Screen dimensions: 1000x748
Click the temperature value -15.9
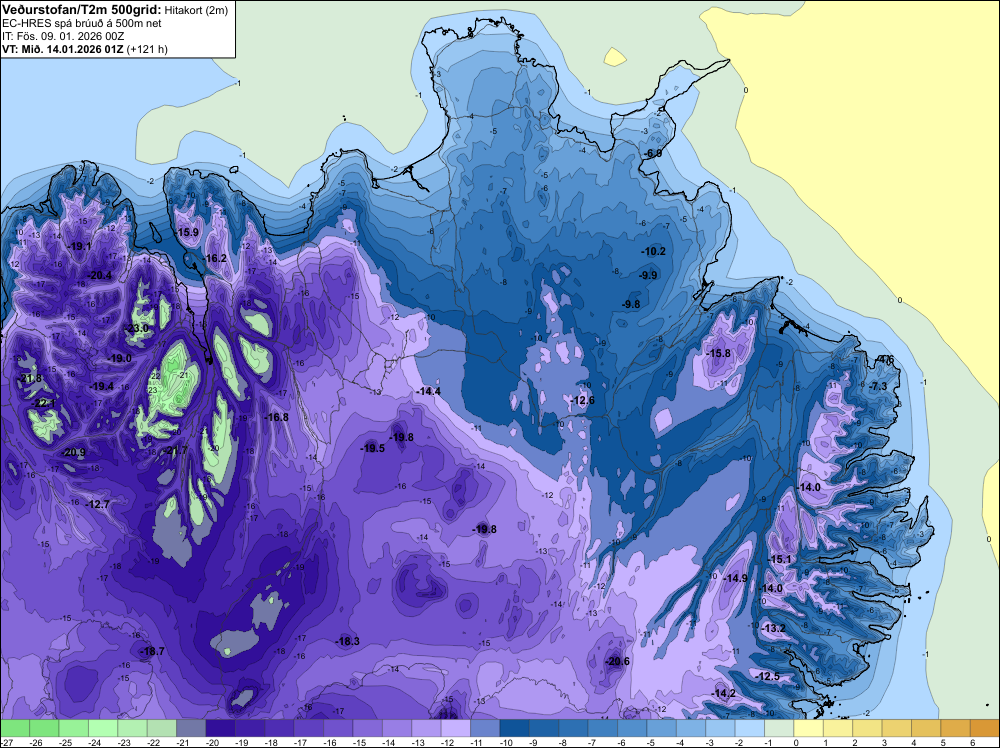click(188, 232)
